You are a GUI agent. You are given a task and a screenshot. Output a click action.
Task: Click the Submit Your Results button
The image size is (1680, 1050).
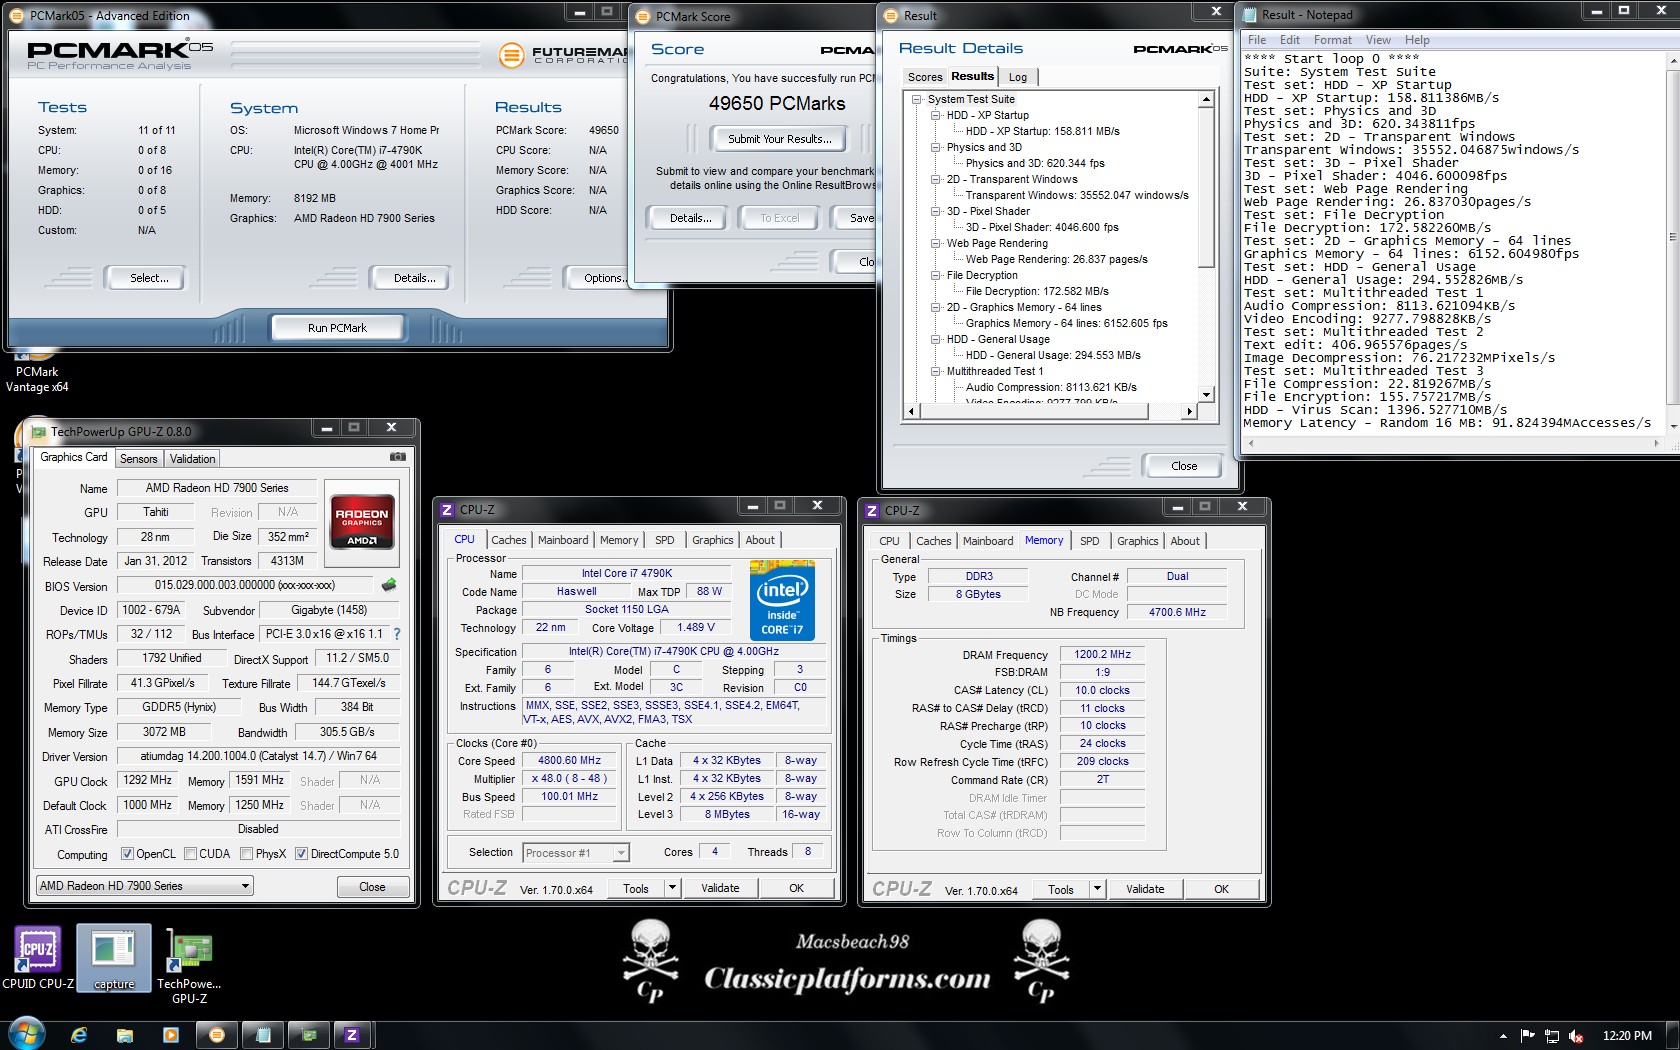[x=779, y=139]
